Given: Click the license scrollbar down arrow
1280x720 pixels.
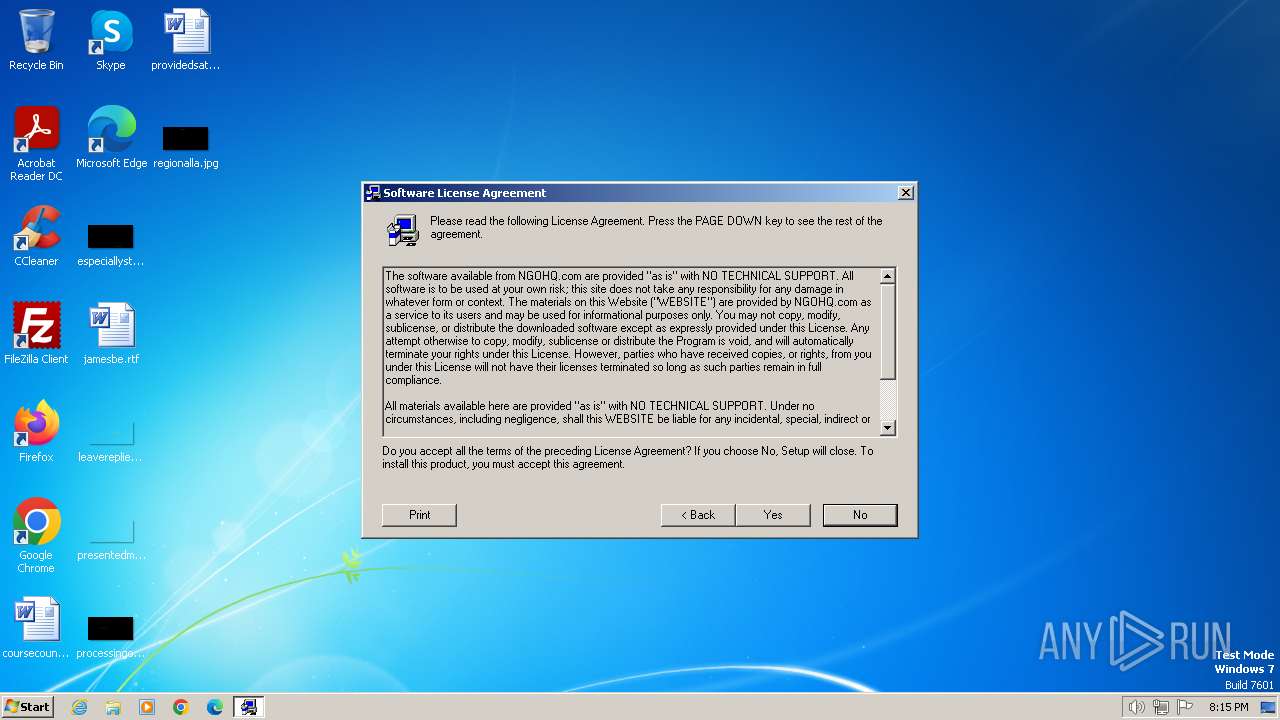Looking at the screenshot, I should 887,428.
